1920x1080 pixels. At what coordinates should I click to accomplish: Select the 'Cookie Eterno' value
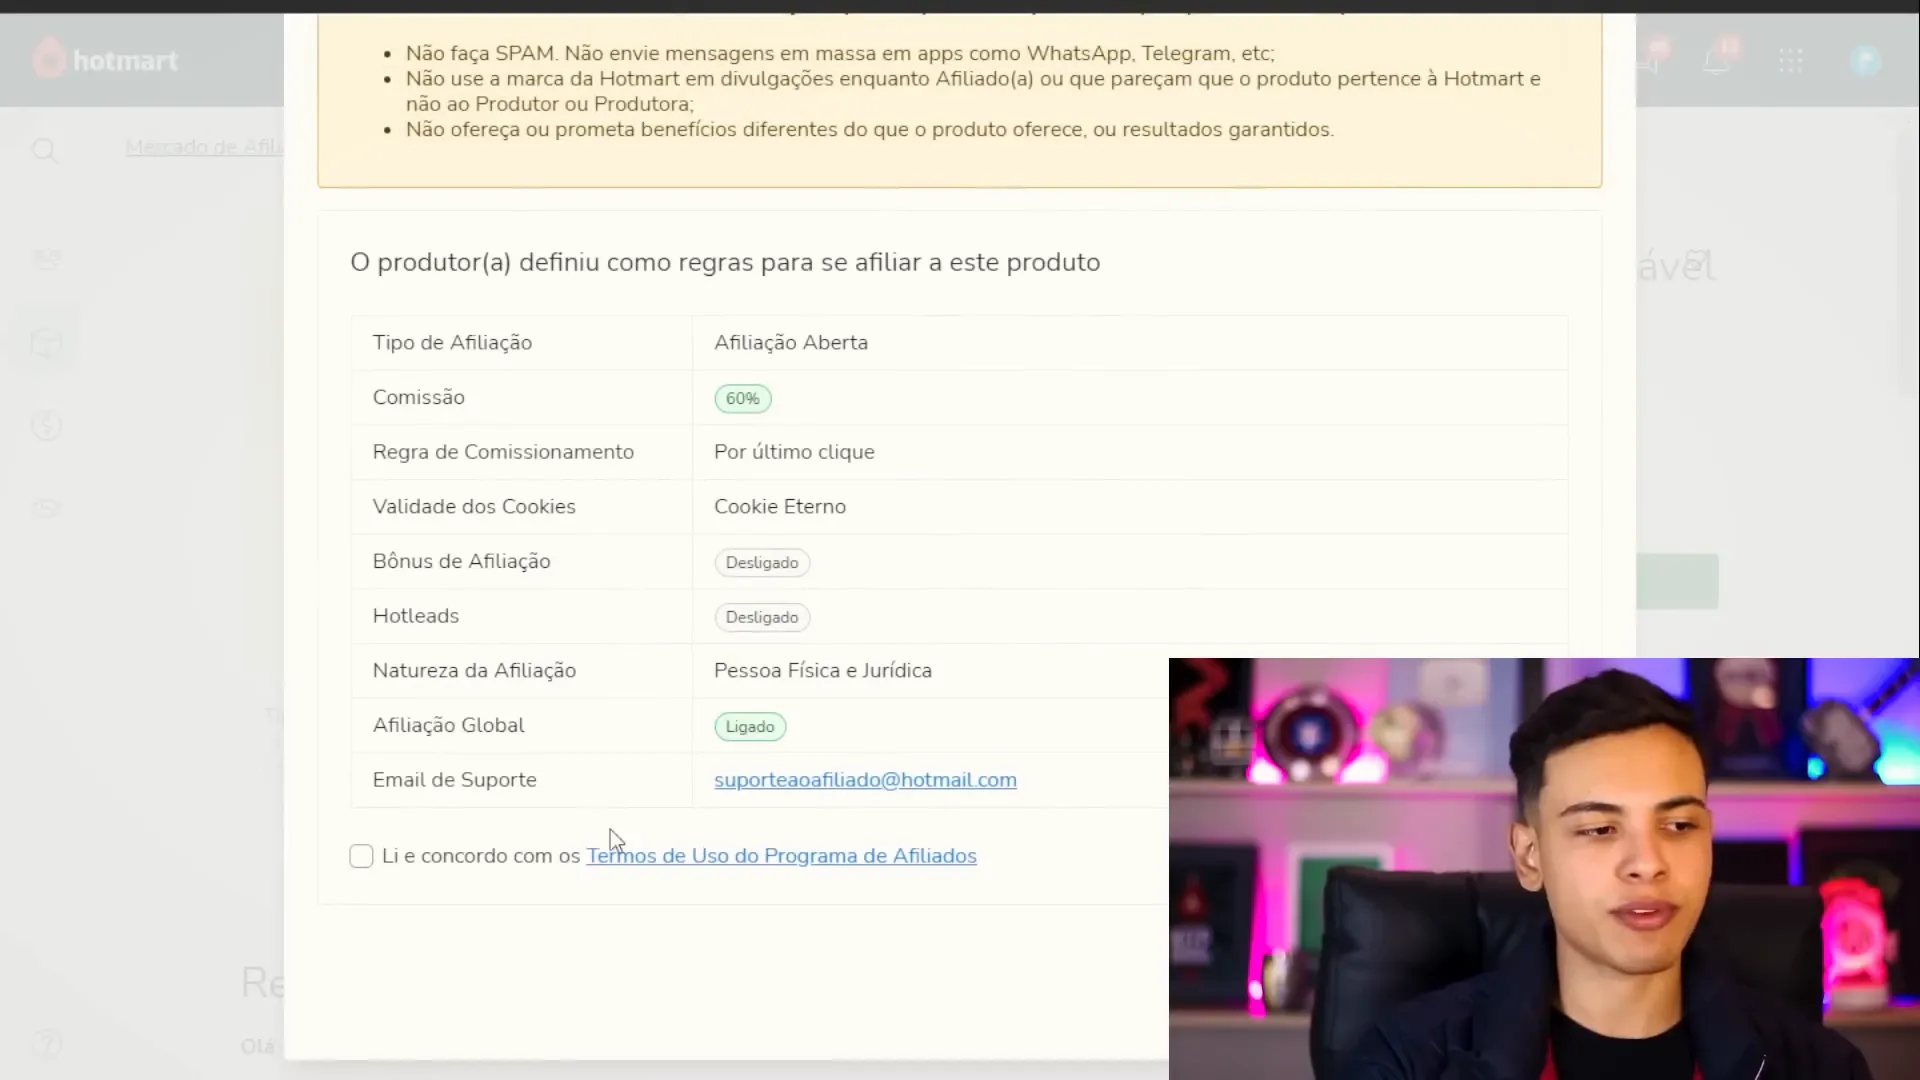[x=780, y=507]
